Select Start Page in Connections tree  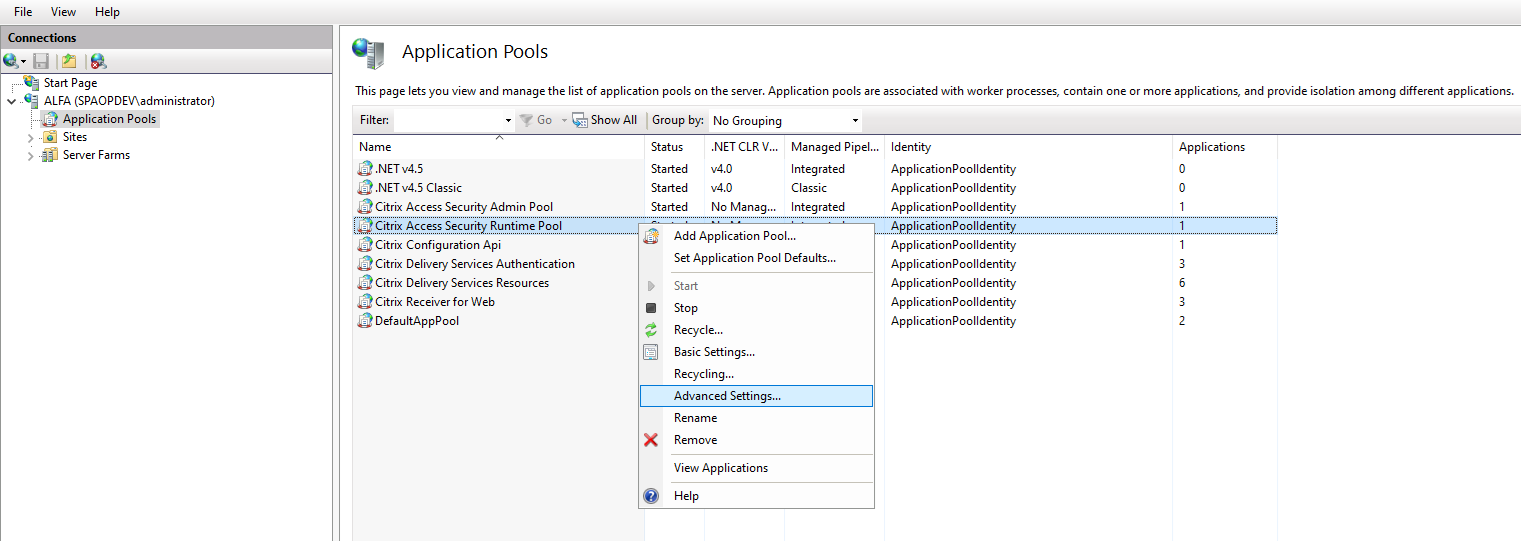click(x=70, y=83)
